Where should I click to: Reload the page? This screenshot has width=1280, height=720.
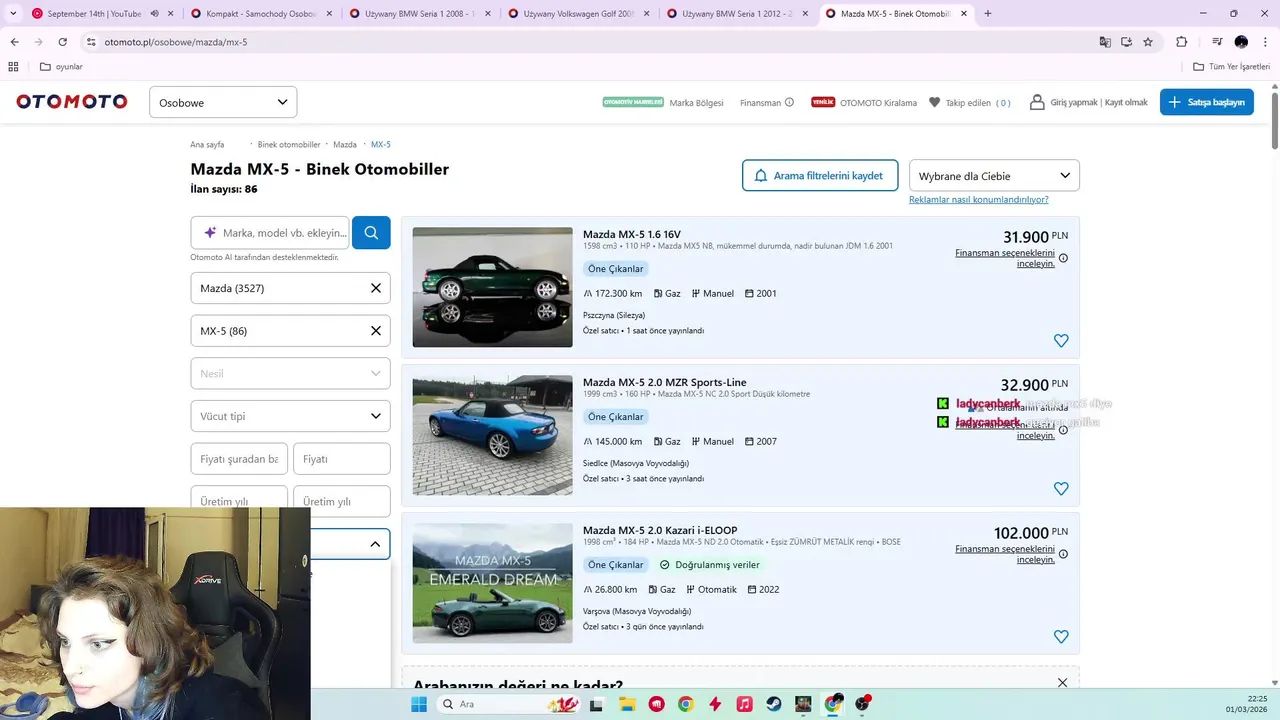click(62, 42)
